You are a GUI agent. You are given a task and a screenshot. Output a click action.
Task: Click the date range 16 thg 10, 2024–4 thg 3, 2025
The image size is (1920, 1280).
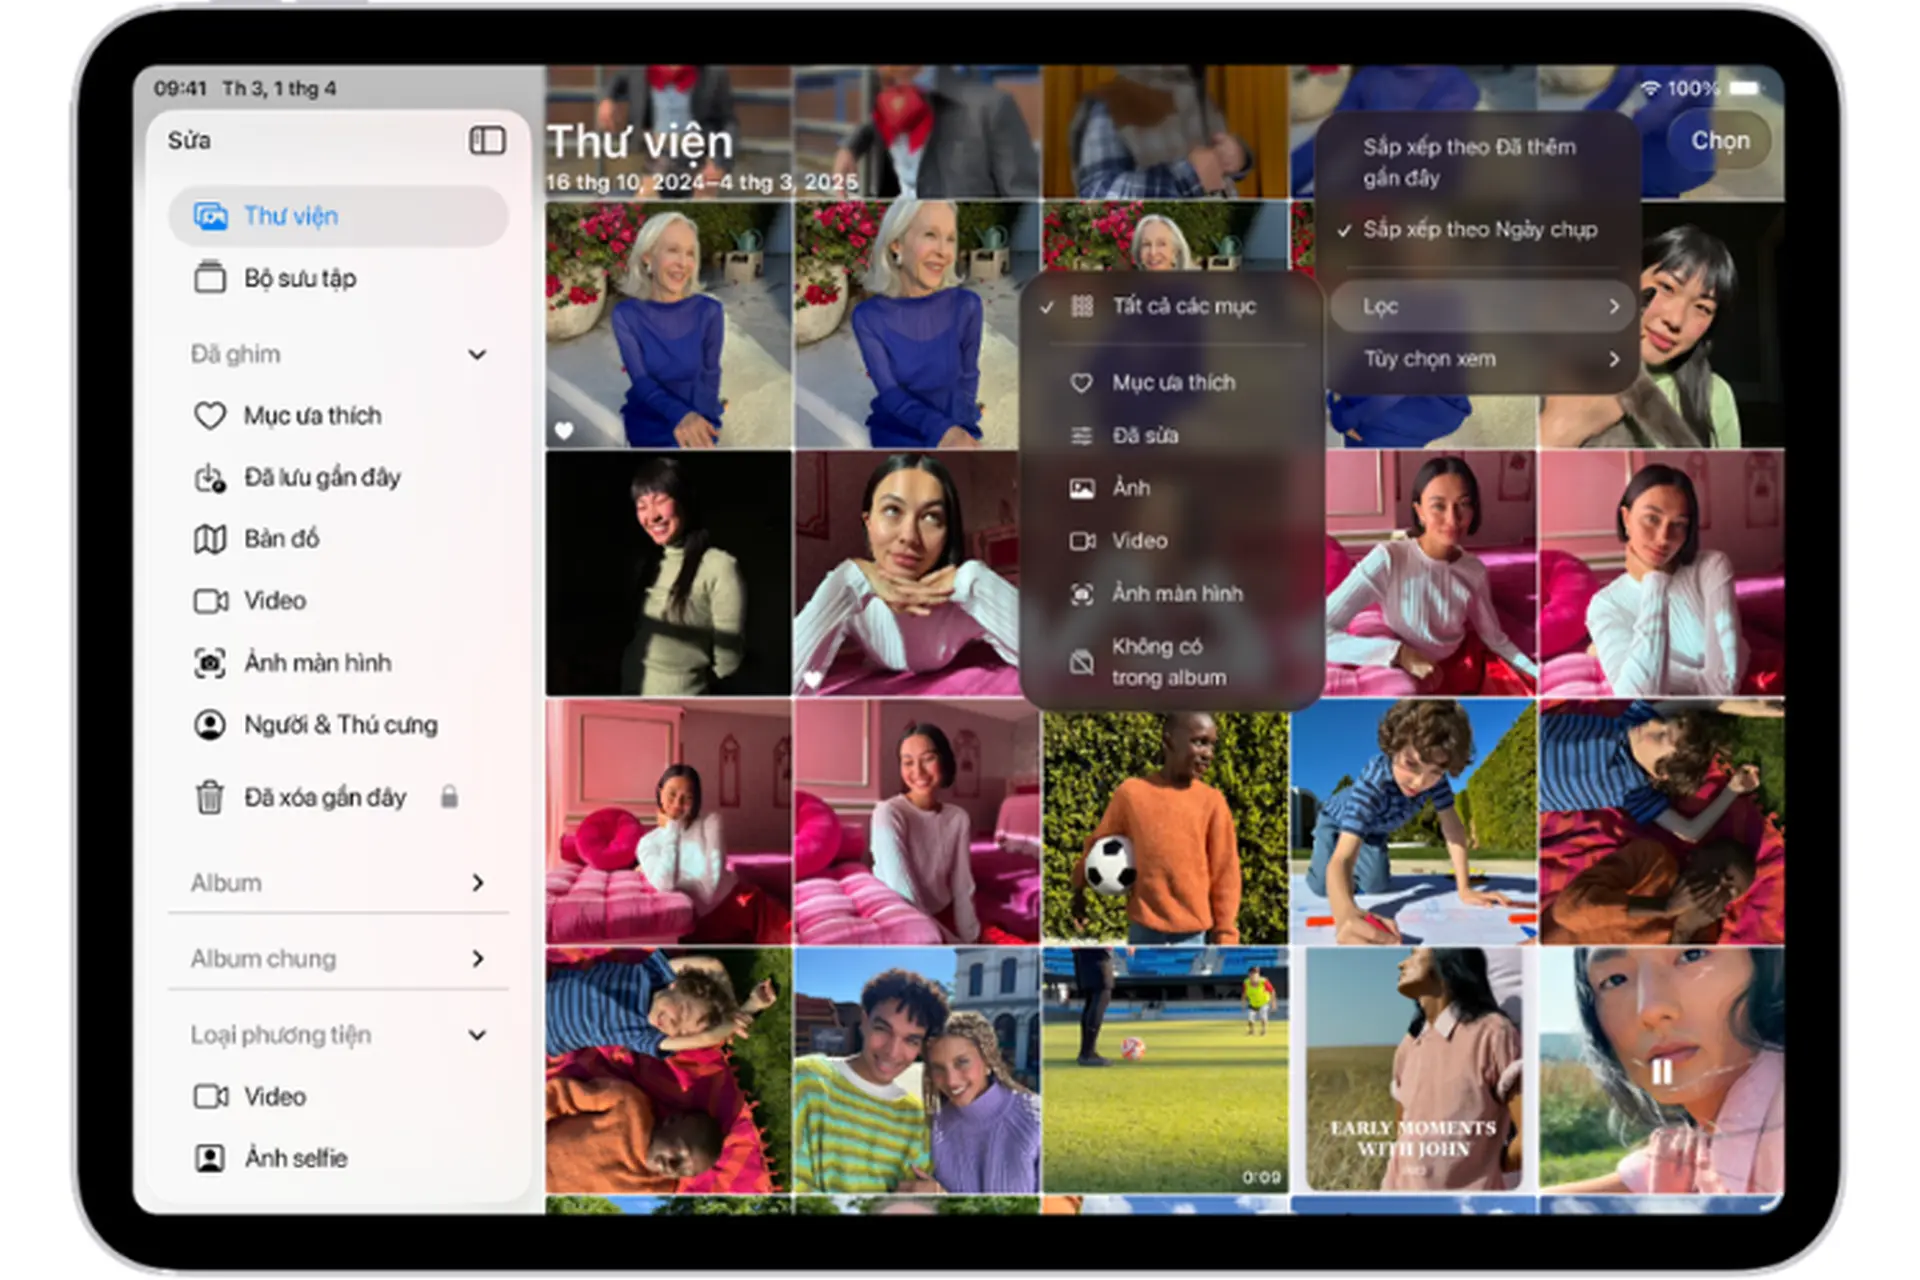pos(702,182)
